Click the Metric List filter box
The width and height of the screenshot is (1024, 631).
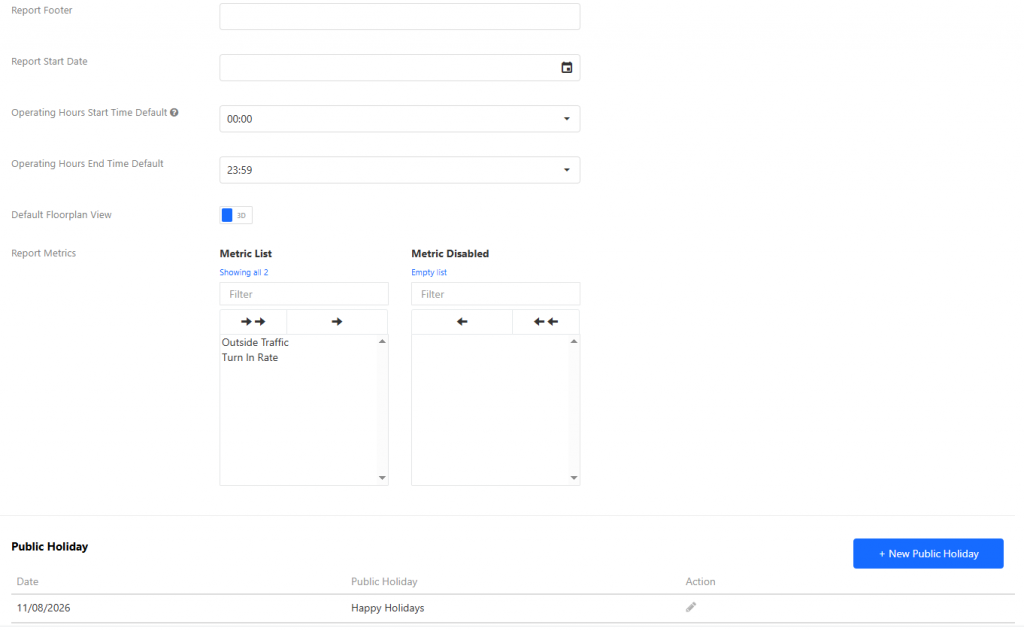coord(304,294)
